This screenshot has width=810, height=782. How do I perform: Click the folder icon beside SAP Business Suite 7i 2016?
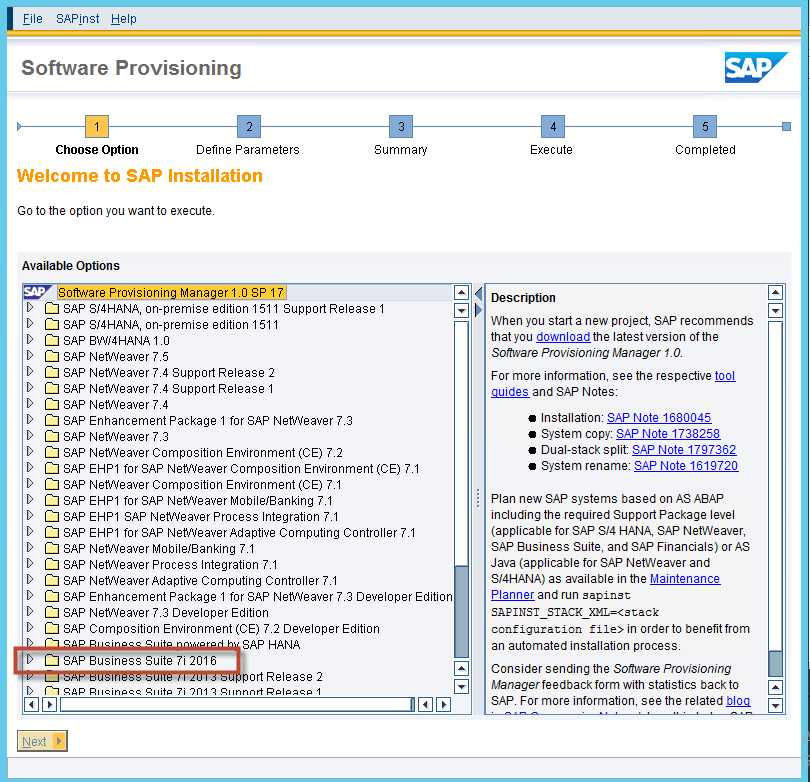[x=51, y=661]
